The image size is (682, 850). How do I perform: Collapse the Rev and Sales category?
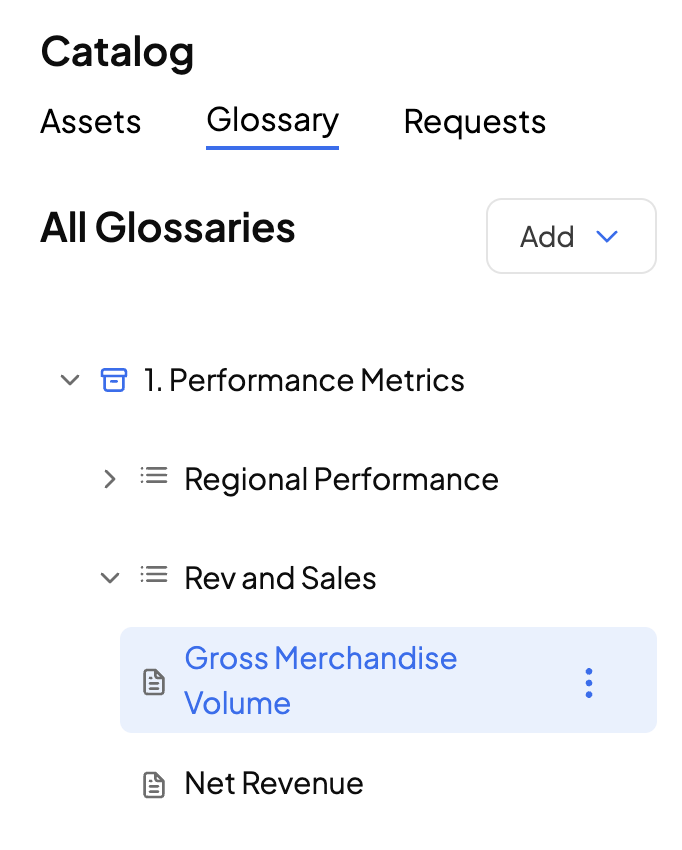pyautogui.click(x=110, y=578)
